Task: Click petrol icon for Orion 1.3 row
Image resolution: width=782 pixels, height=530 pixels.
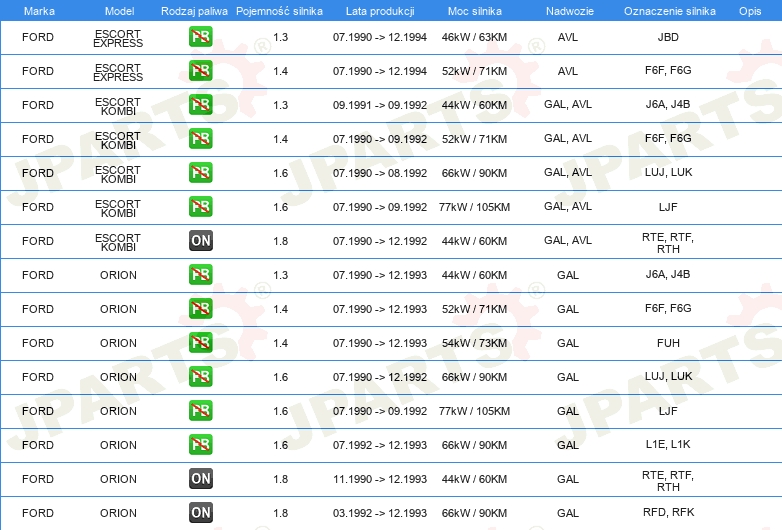Action: (x=200, y=275)
